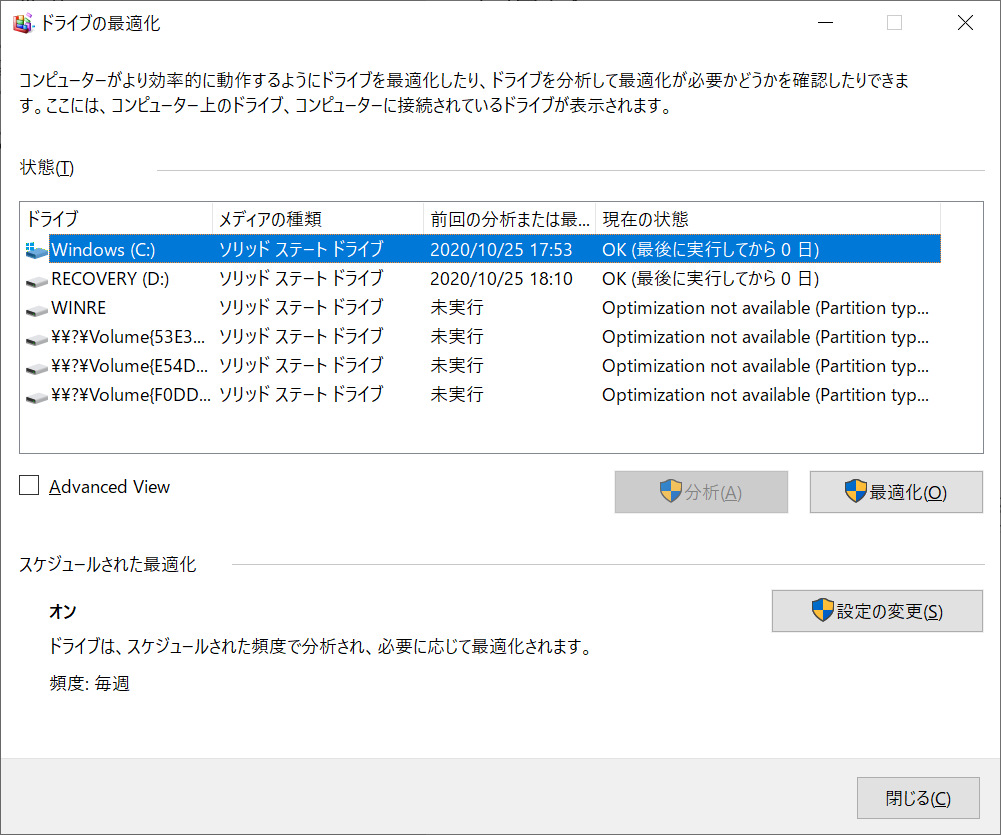Click the greyed-out 分析(A) button label
The image size is (1001, 835).
point(713,492)
